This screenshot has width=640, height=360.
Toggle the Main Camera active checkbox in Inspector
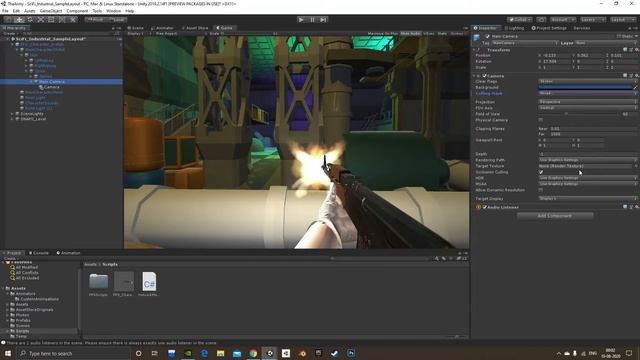(x=487, y=36)
